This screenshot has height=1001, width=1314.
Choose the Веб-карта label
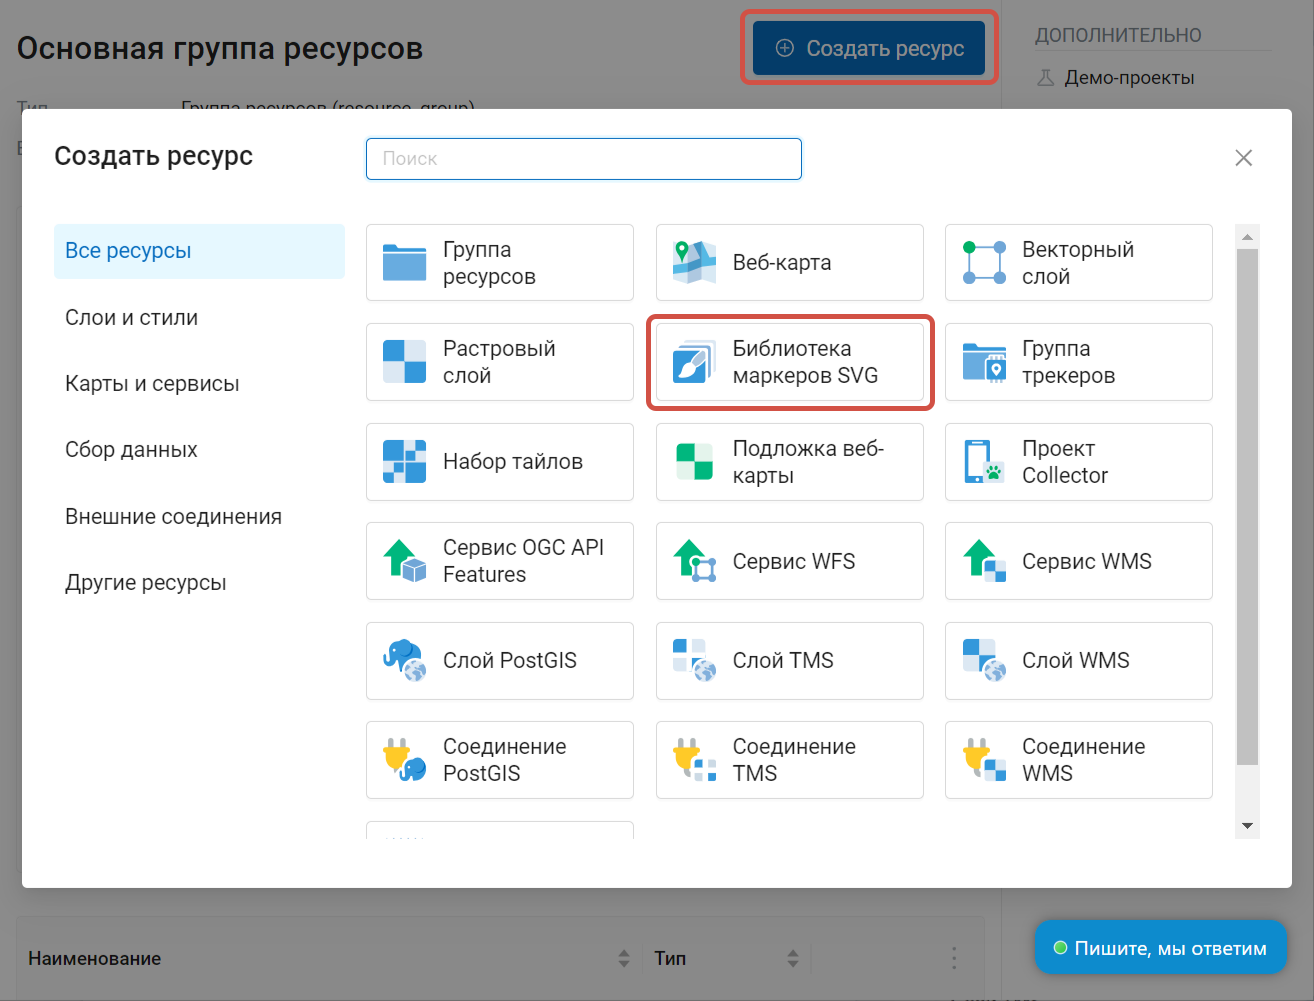pos(782,263)
